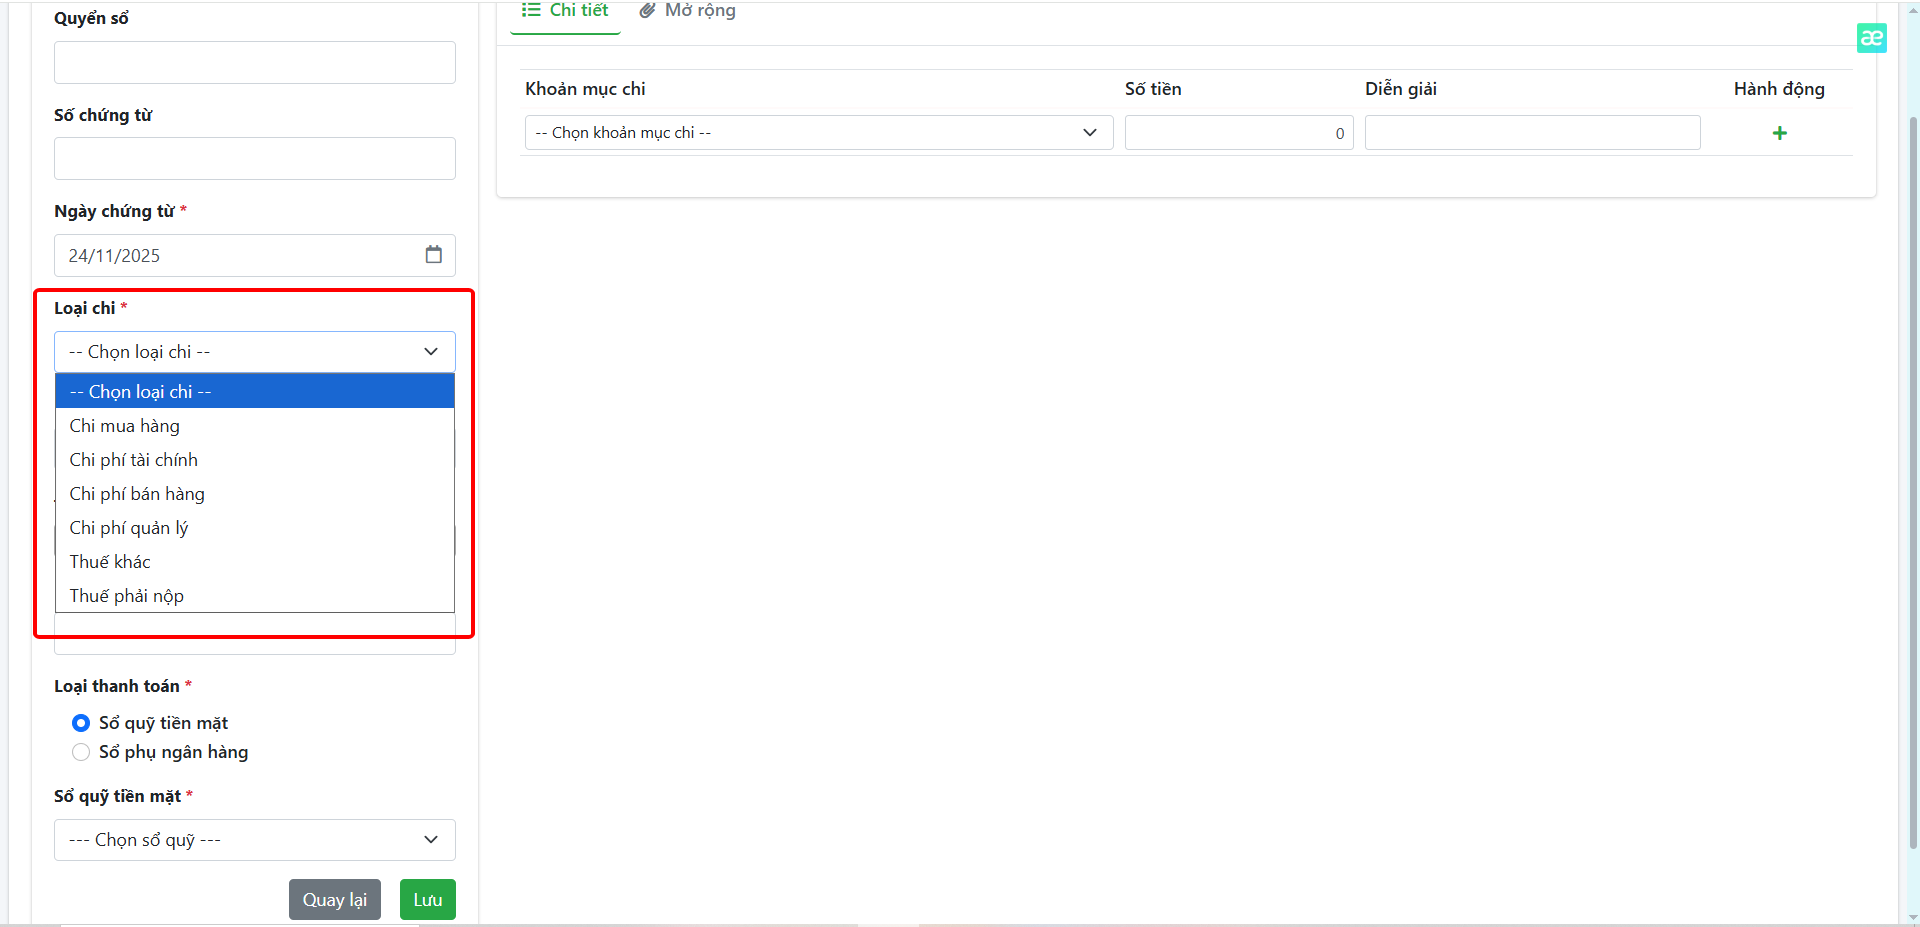Open the Chọn sổ quỹ dropdown
This screenshot has height=927, width=1920.
[x=254, y=840]
